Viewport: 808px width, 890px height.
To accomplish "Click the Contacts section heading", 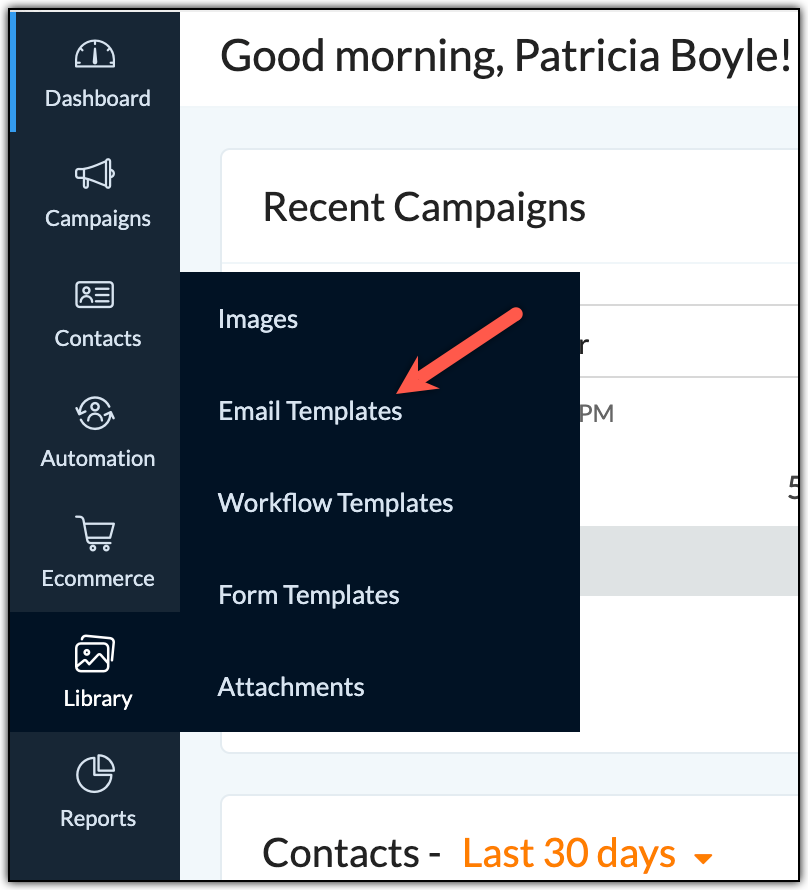I will coord(344,853).
